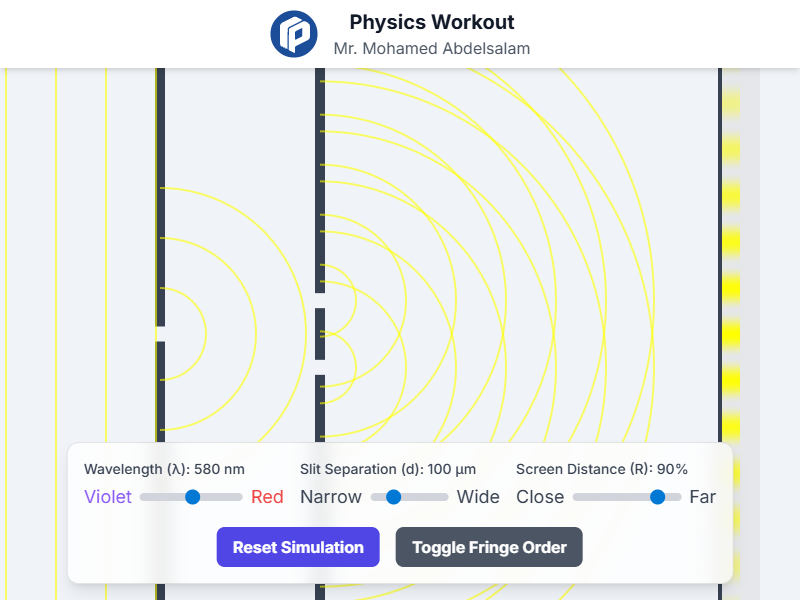The width and height of the screenshot is (800, 600).
Task: Select the slit separation slider thumb
Action: point(395,497)
